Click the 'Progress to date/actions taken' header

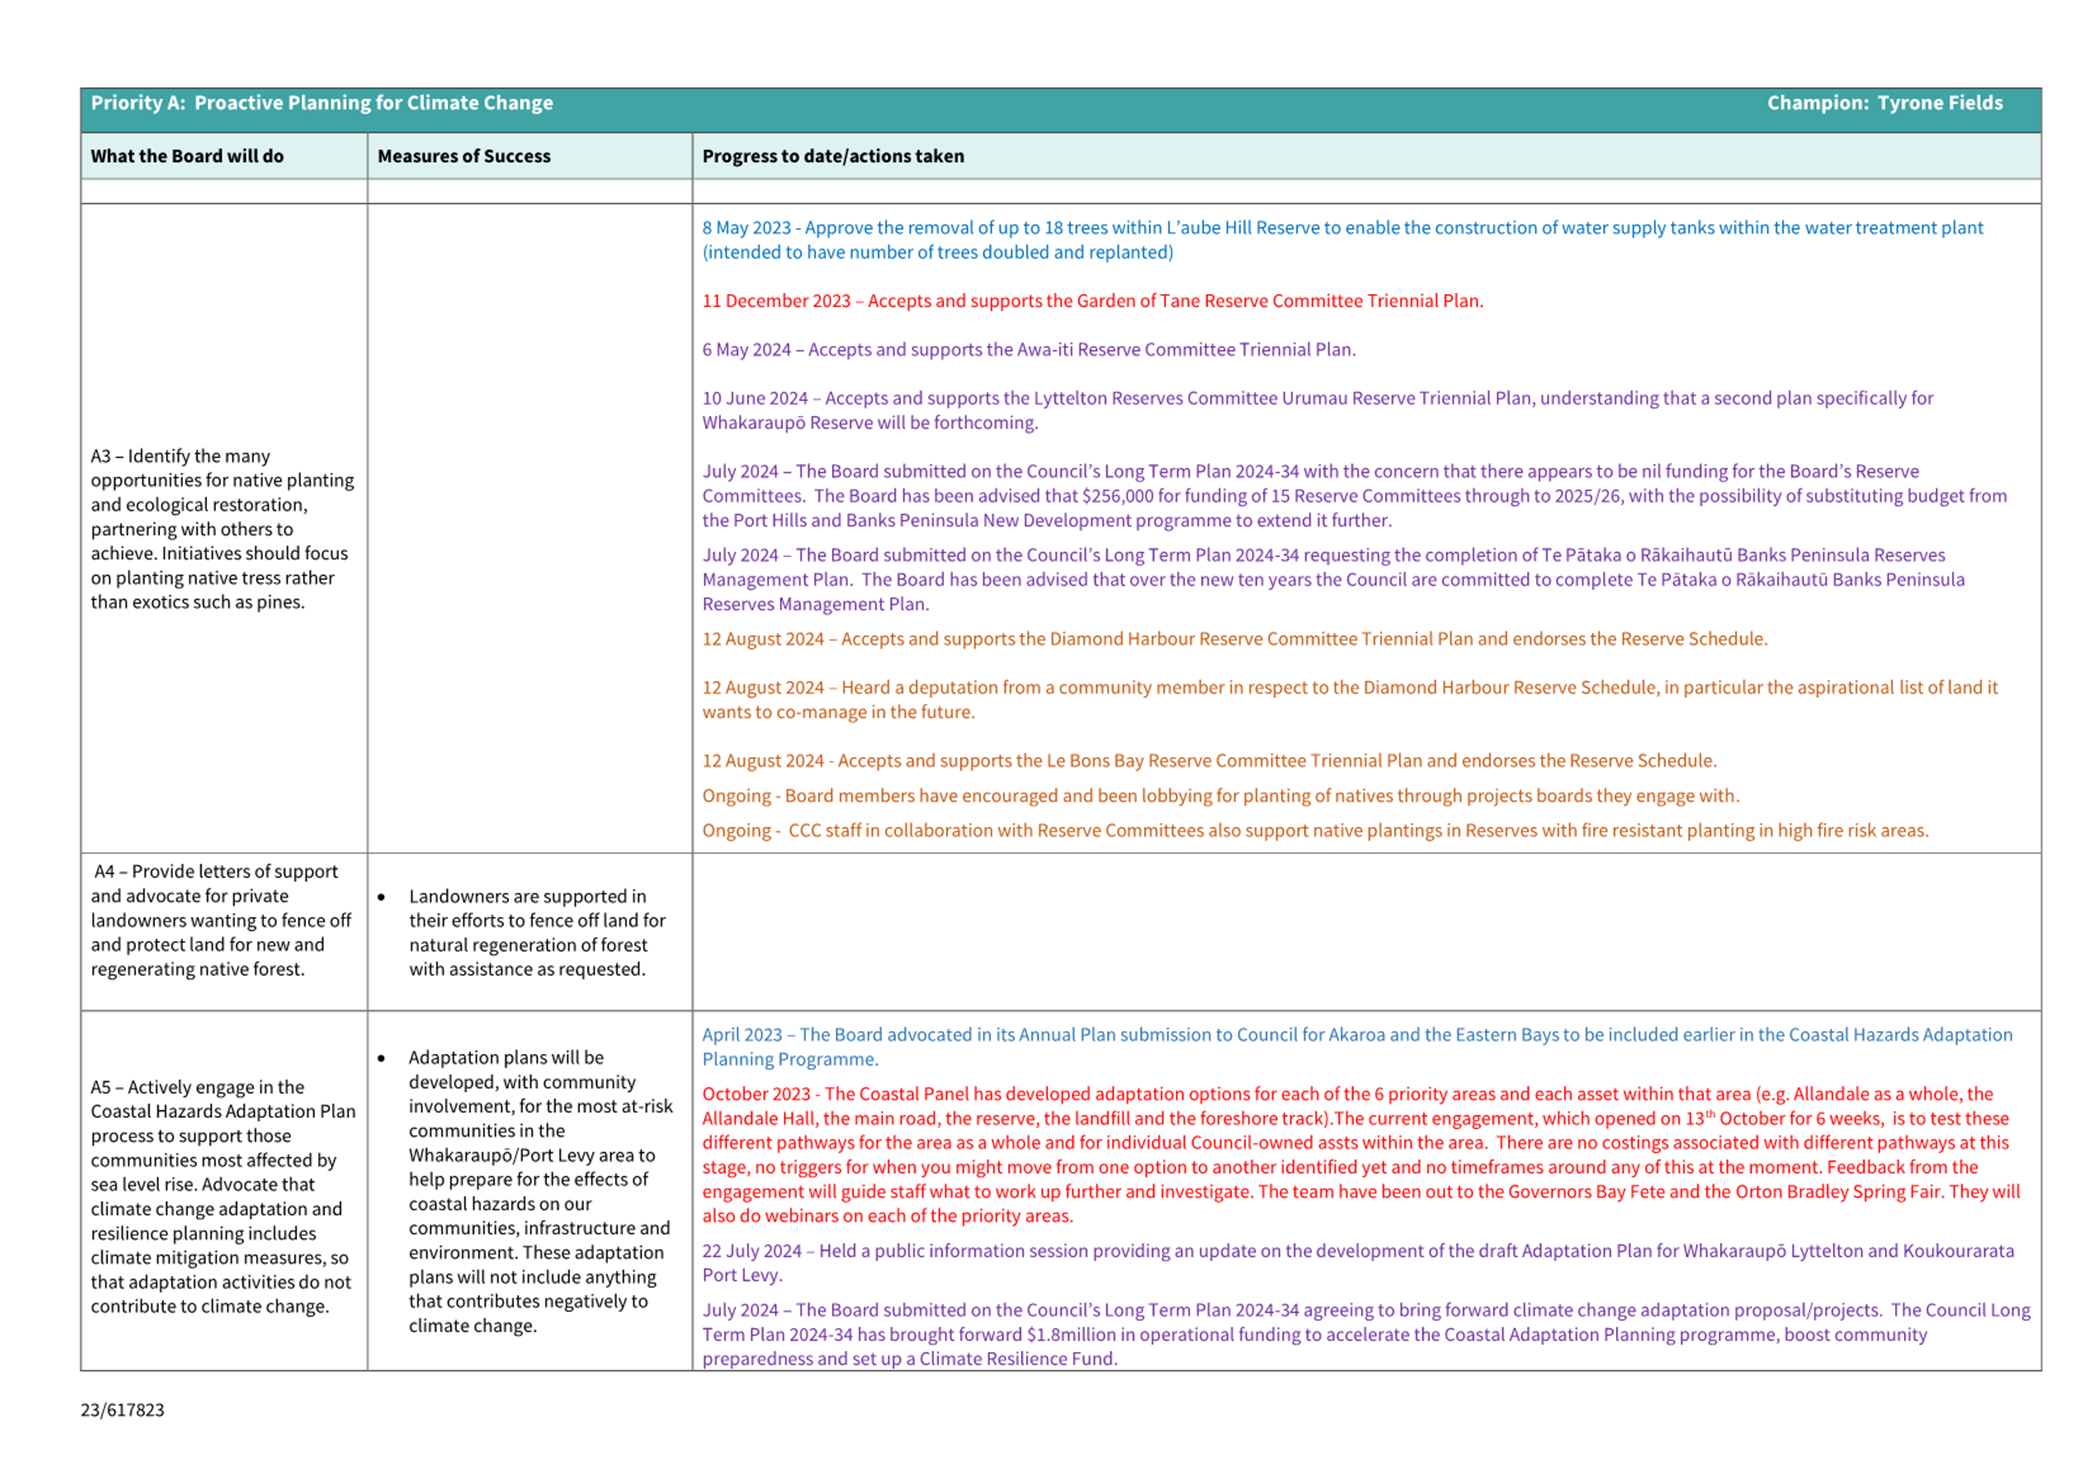(x=832, y=156)
